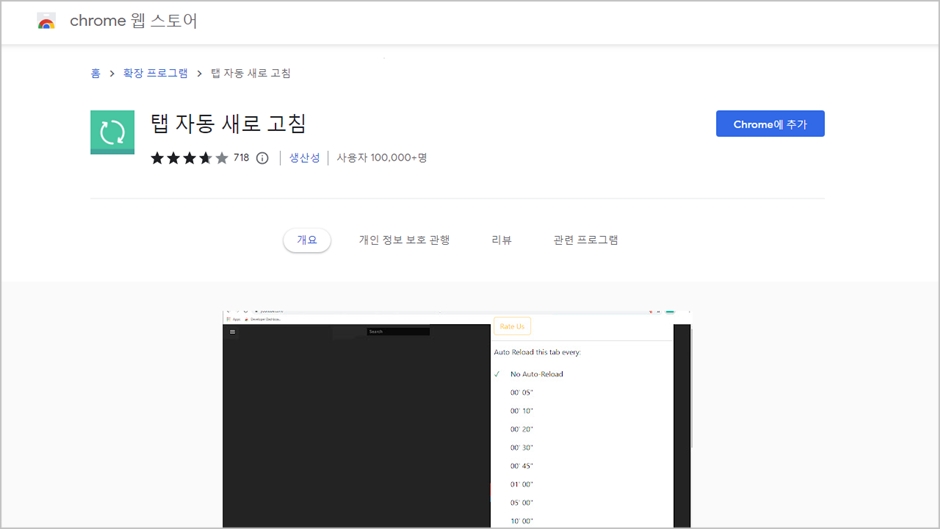Open the 생산성 category link

[305, 158]
